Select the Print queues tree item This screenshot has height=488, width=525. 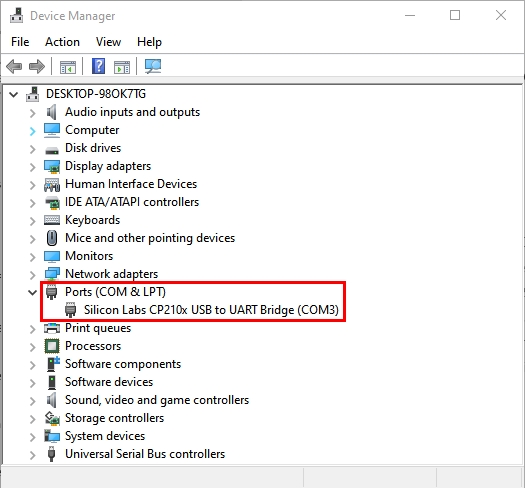tap(98, 328)
